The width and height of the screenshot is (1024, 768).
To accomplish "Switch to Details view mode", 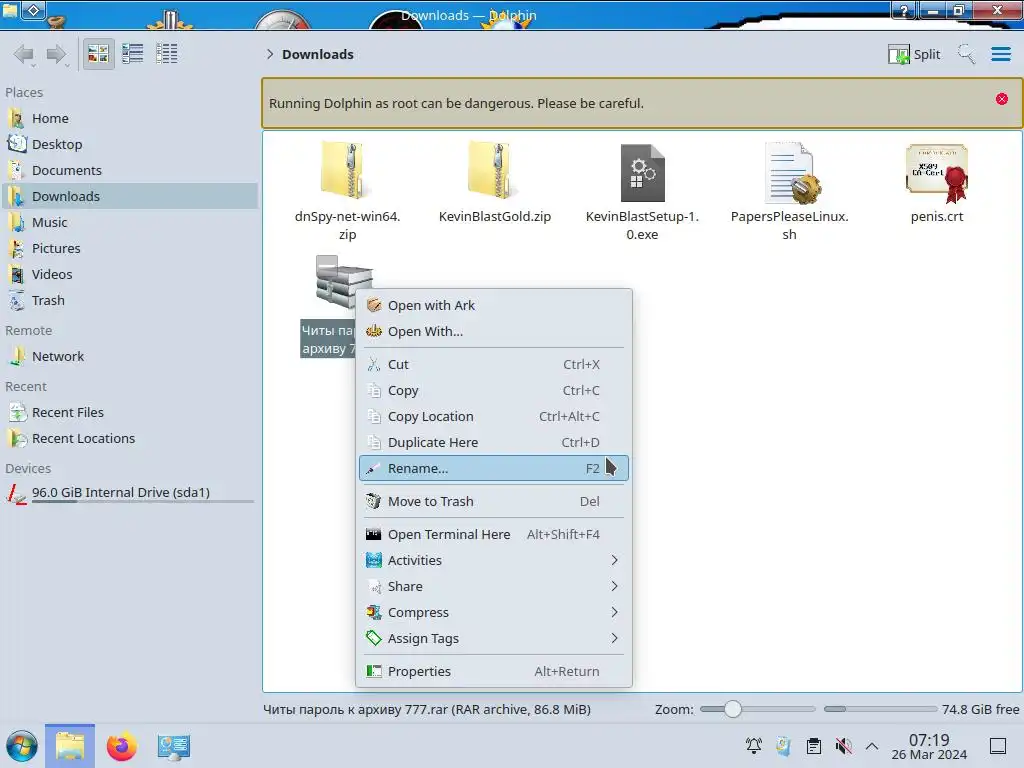I will tap(167, 54).
